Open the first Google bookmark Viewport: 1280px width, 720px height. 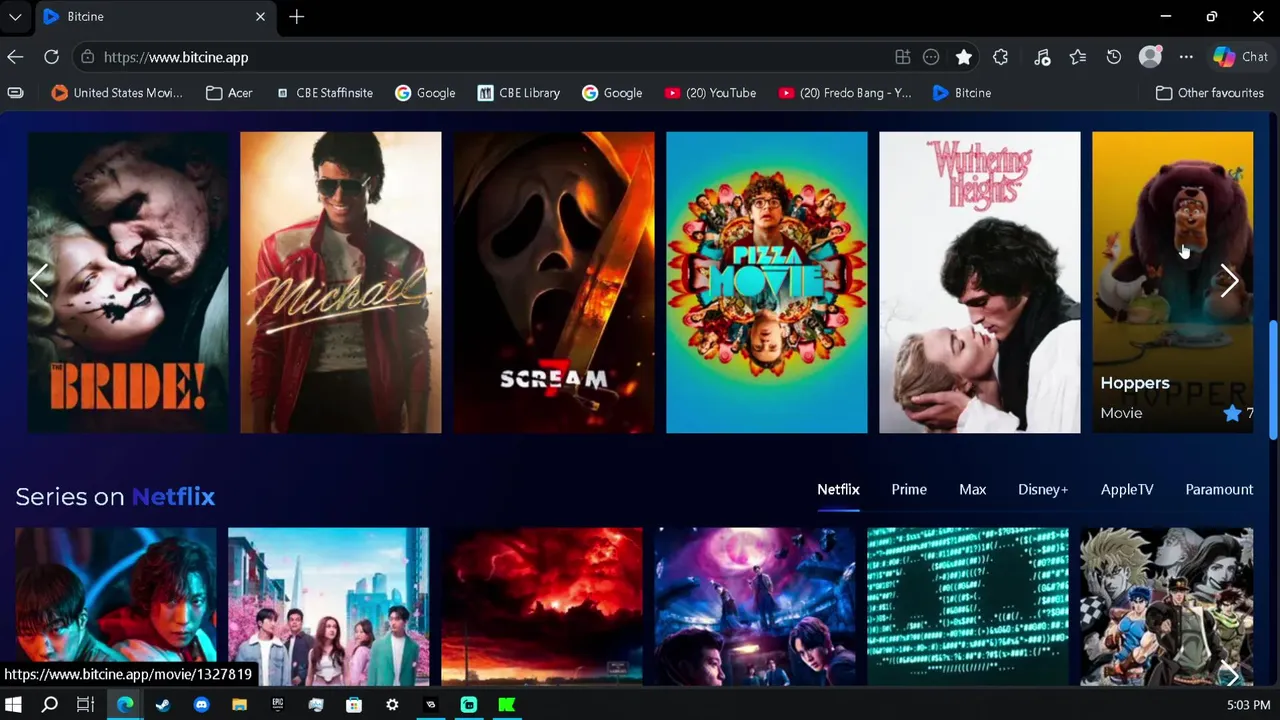pyautogui.click(x=425, y=93)
